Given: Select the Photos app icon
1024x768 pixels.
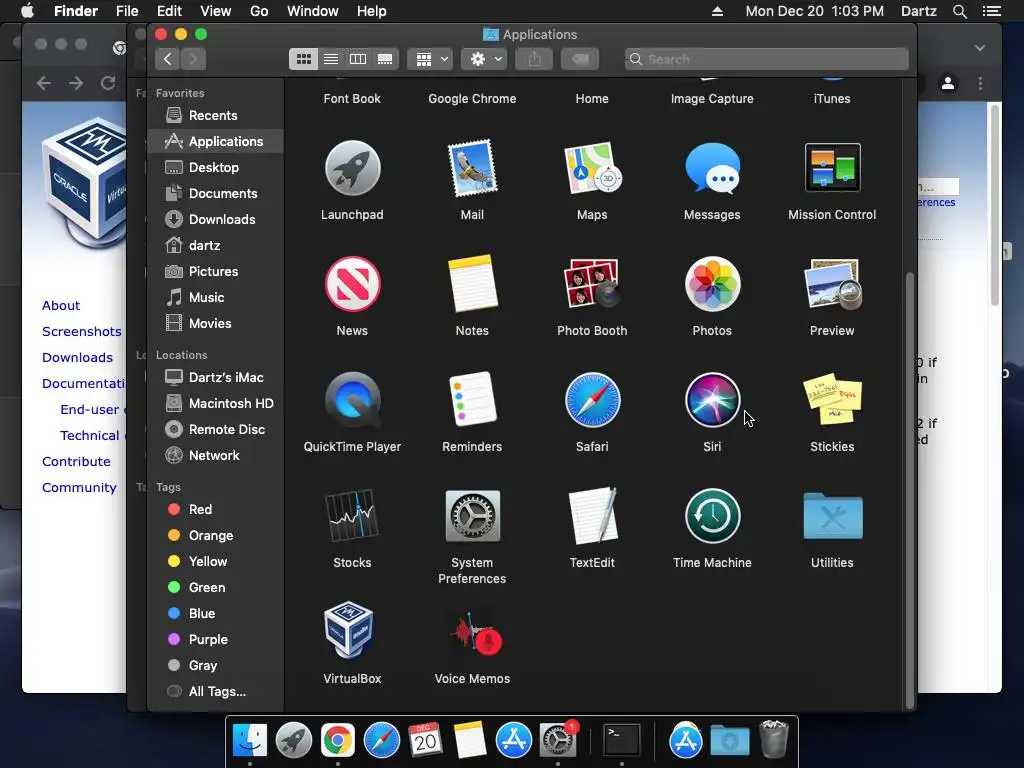Looking at the screenshot, I should (712, 284).
